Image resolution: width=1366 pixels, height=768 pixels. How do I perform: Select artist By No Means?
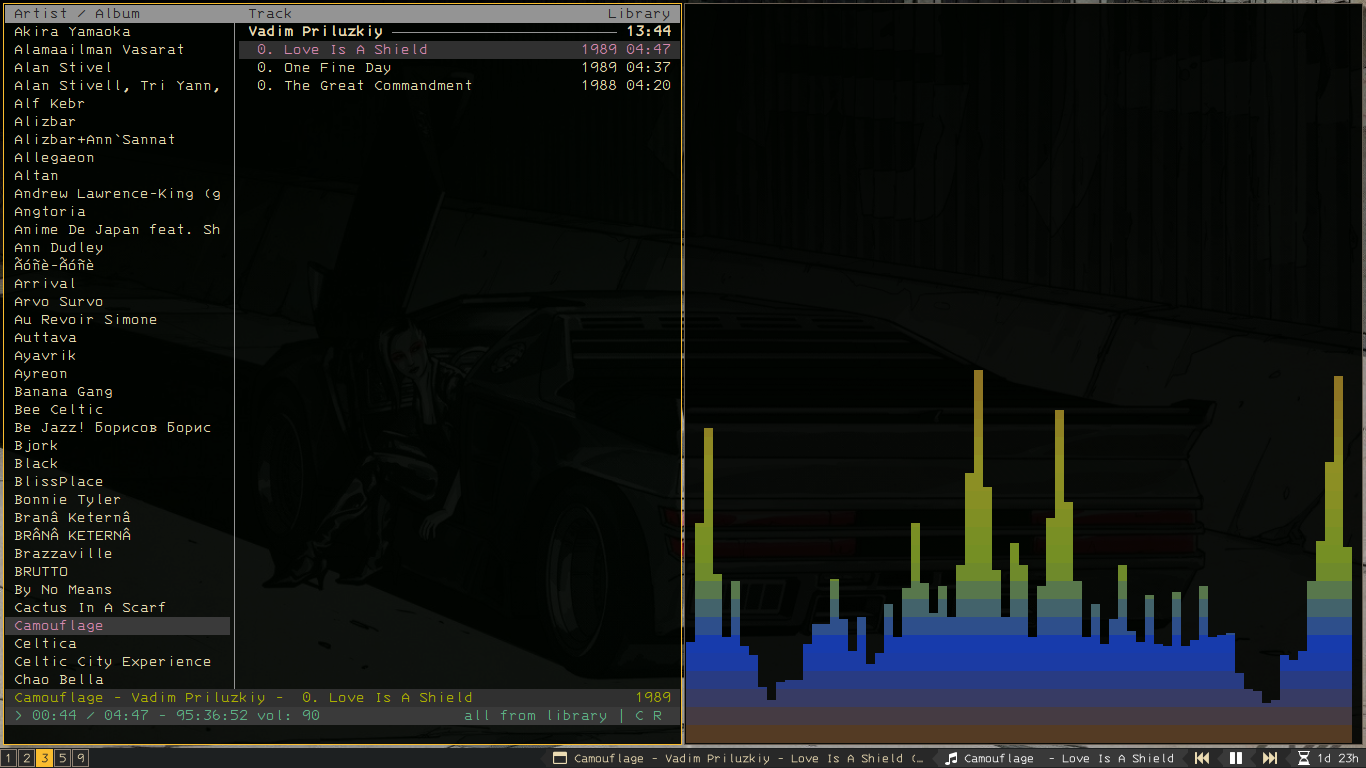63,590
